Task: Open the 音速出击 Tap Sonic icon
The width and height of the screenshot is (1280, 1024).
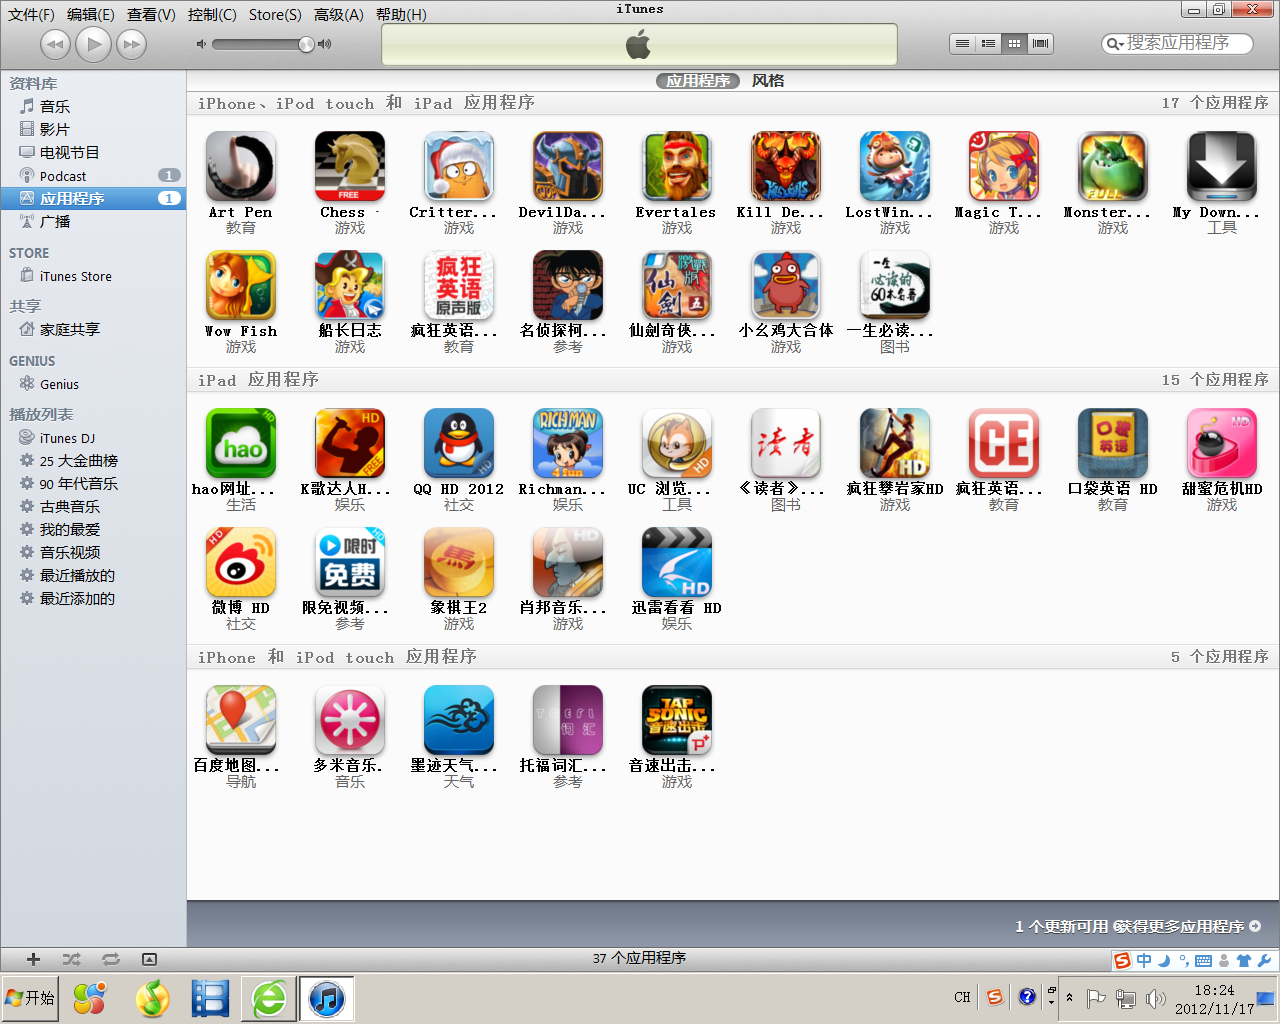Action: click(676, 720)
